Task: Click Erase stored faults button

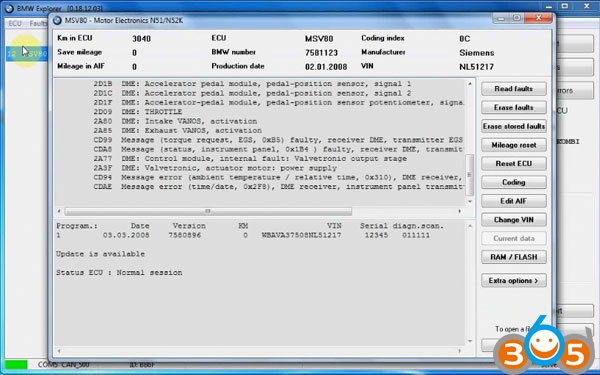Action: coord(514,126)
